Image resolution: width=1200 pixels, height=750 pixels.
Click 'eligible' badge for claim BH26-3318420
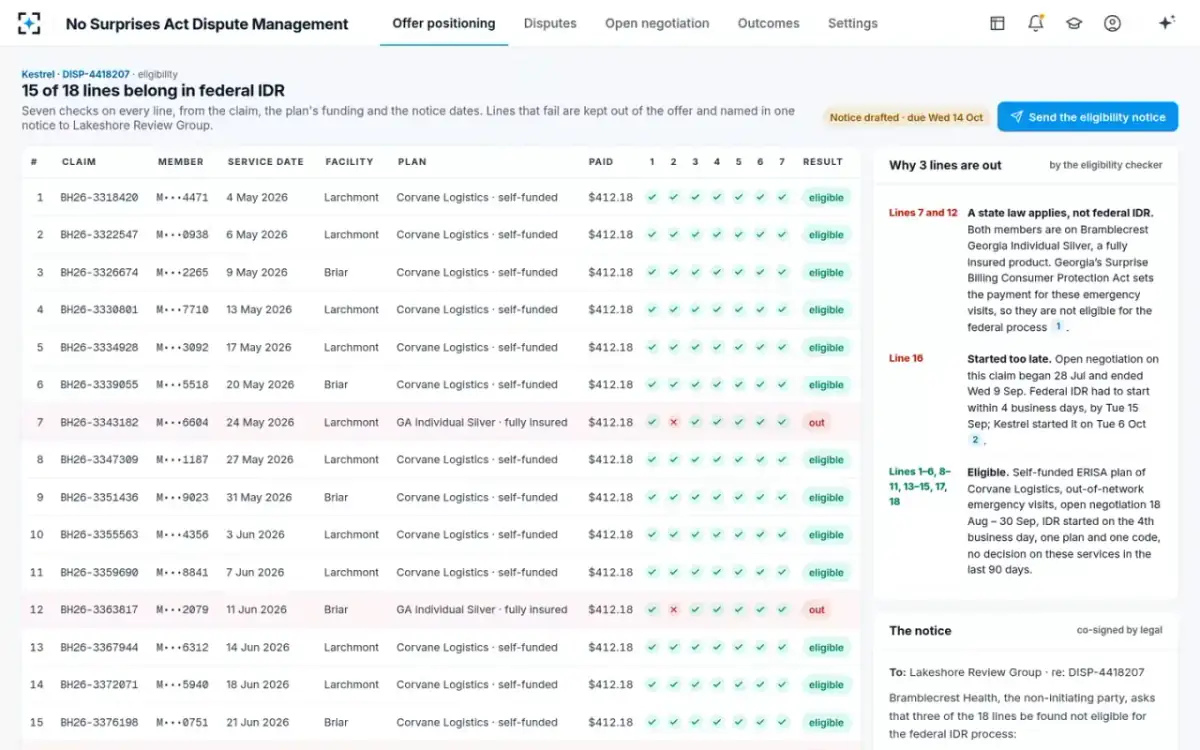pyautogui.click(x=826, y=197)
